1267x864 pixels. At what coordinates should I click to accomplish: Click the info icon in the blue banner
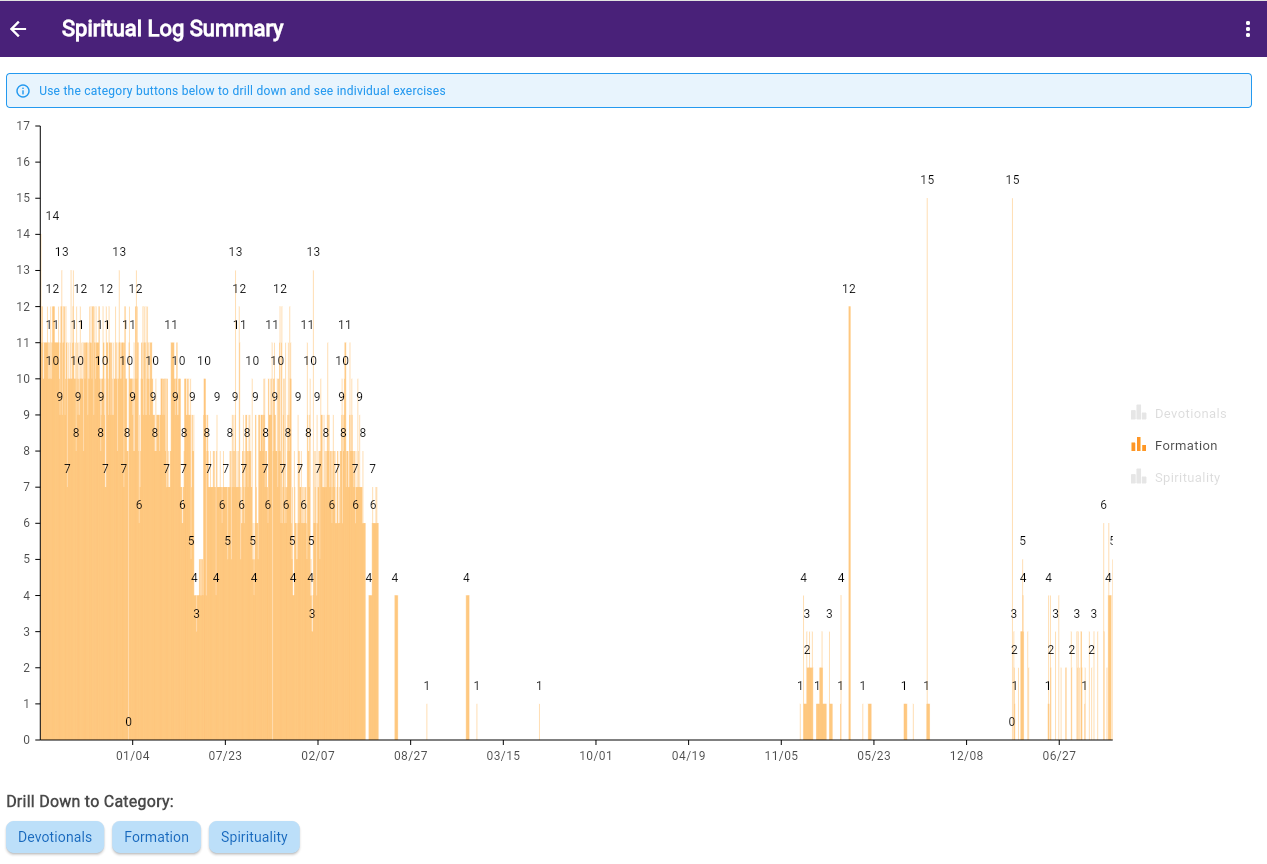(x=23, y=91)
